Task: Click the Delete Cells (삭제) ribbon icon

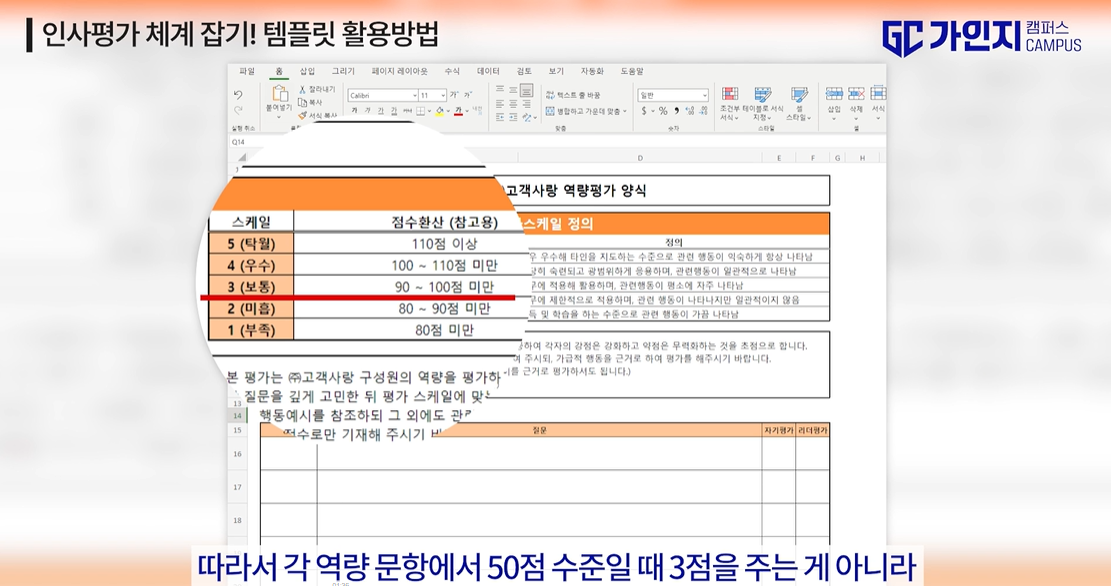Action: point(856,96)
